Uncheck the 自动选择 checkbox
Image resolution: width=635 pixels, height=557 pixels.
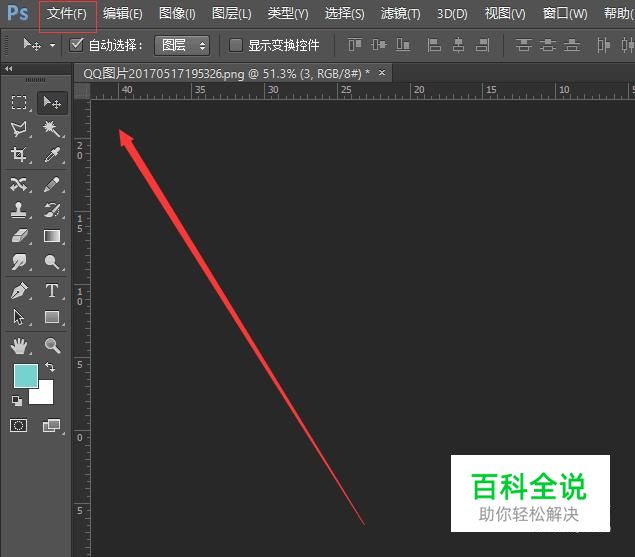(76, 45)
